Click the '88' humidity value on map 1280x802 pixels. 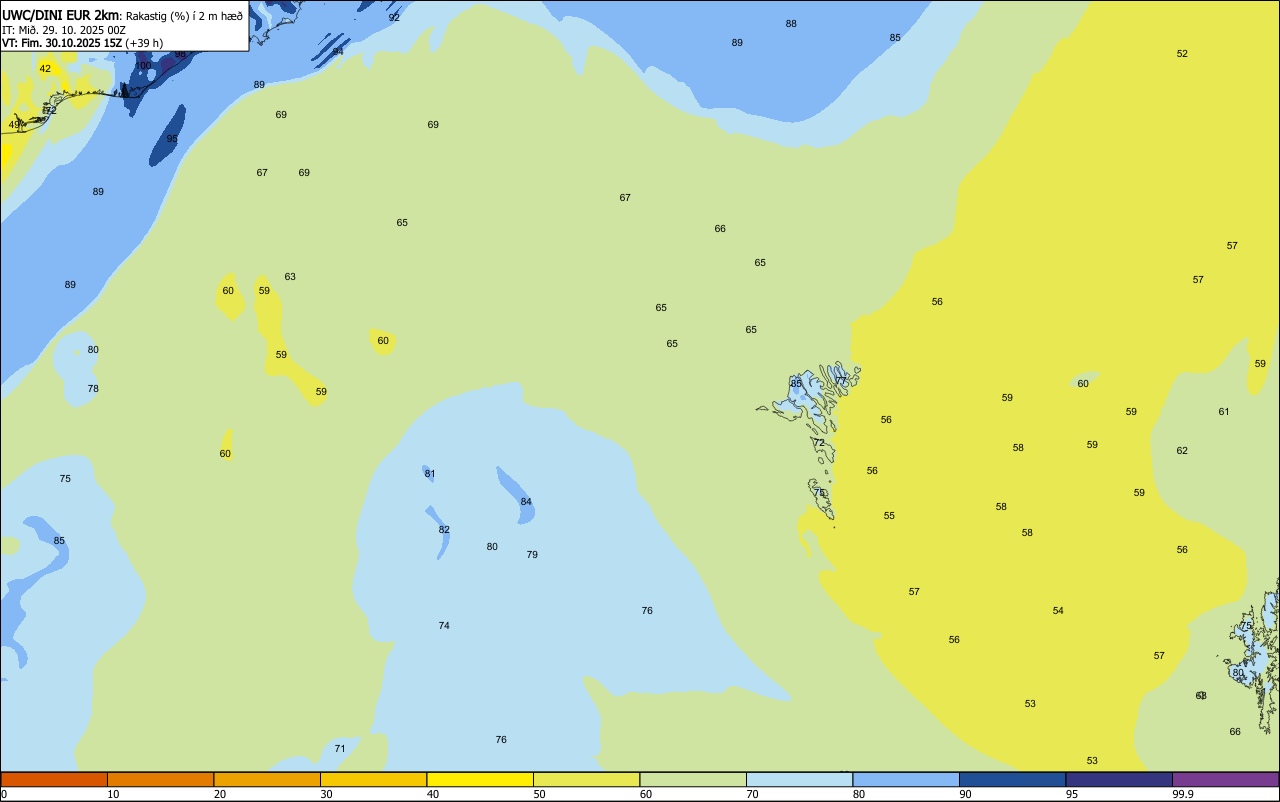(x=791, y=24)
